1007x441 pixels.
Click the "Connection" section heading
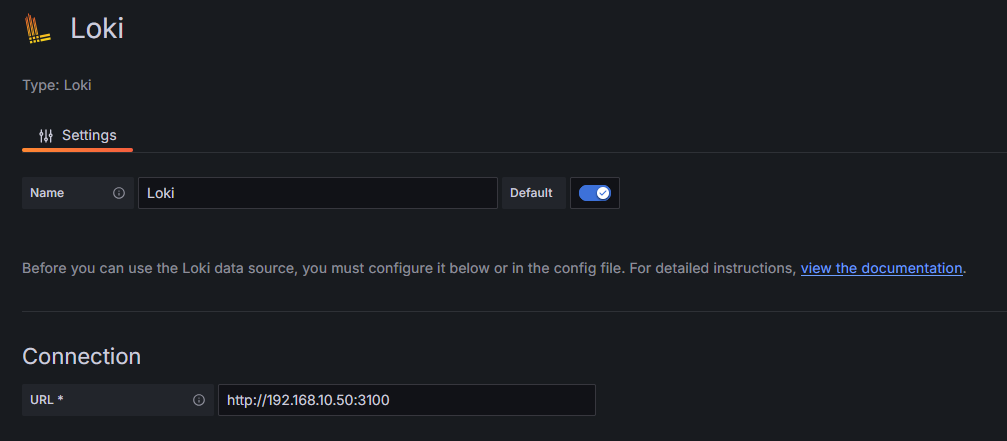(81, 356)
